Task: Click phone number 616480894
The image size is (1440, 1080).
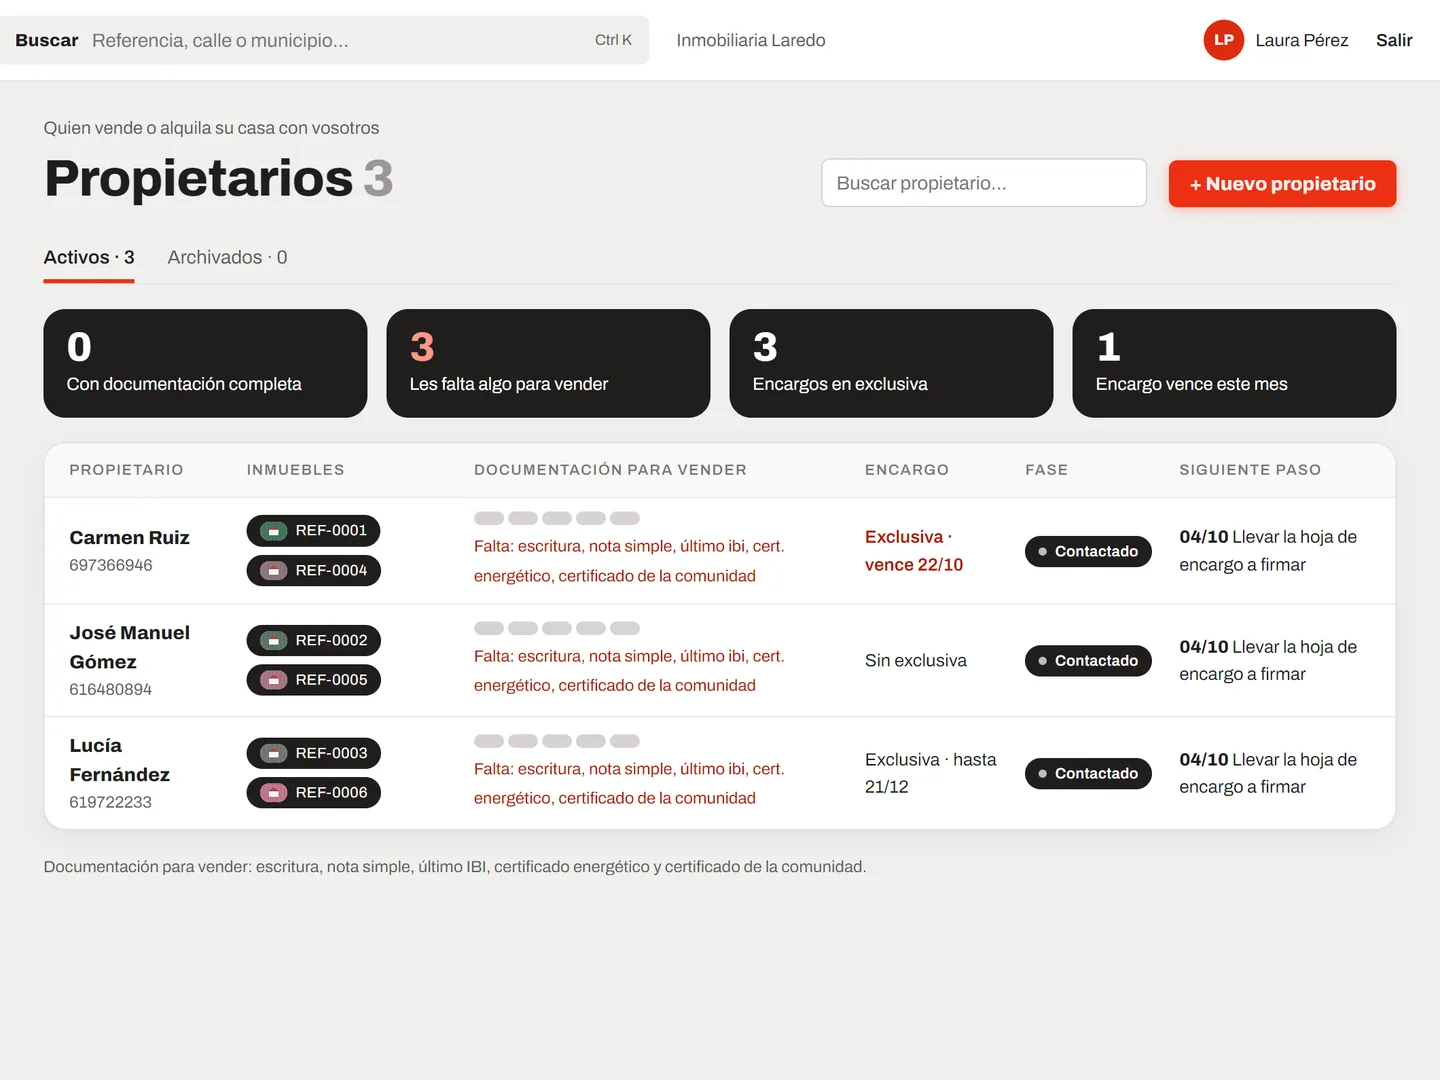Action: tap(111, 689)
